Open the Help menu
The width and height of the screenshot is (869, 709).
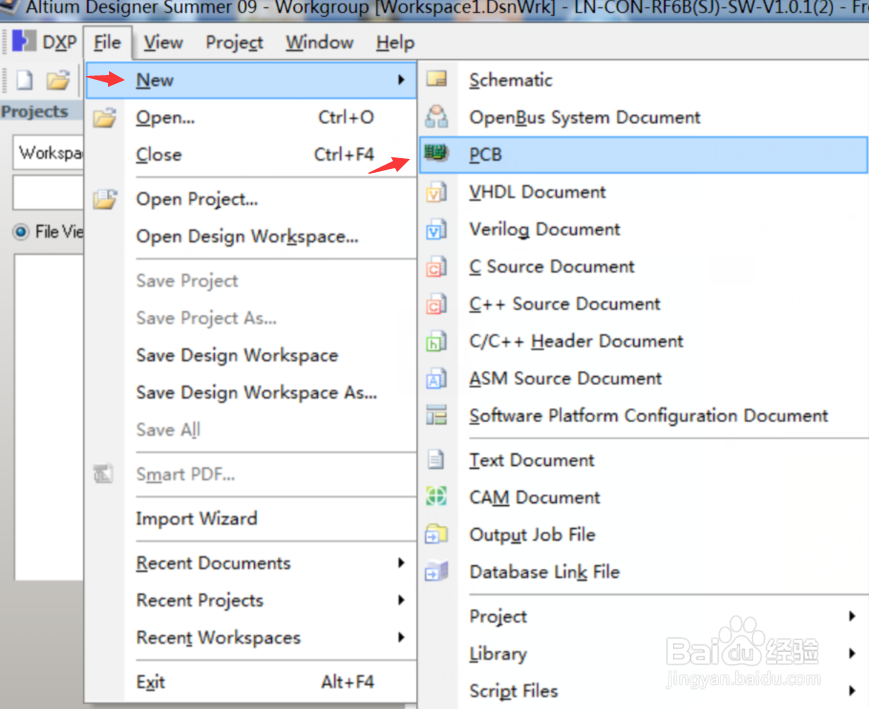pyautogui.click(x=395, y=42)
